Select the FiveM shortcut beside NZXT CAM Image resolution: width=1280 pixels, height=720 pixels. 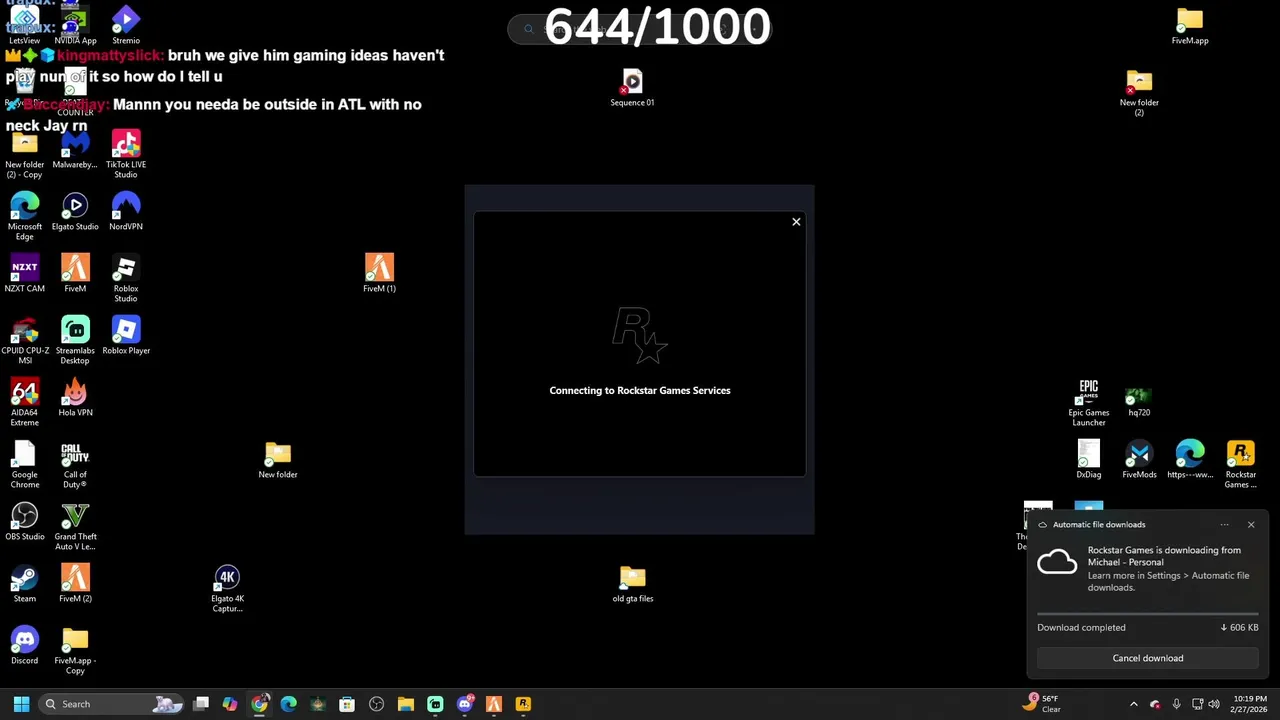[x=75, y=274]
